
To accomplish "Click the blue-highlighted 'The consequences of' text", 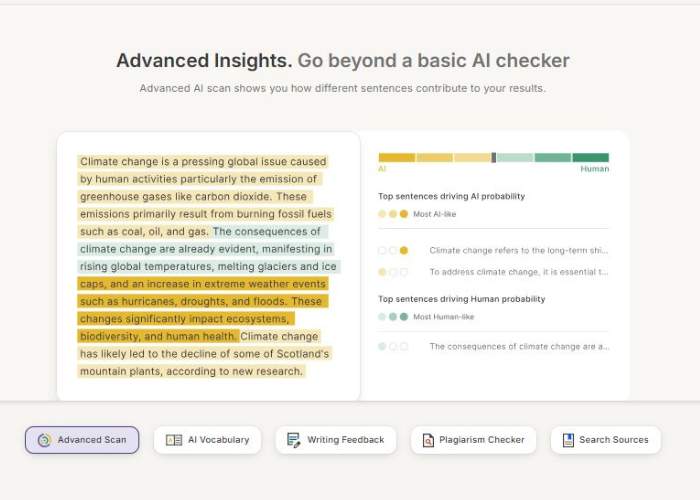I will pos(267,232).
